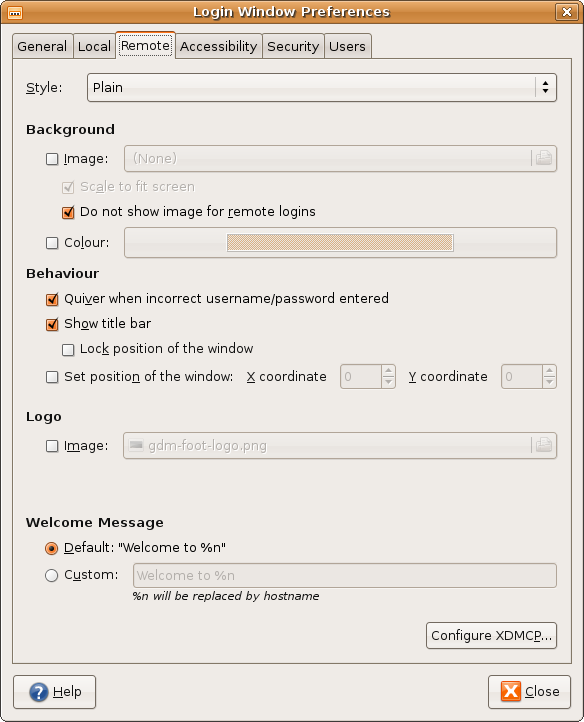Screen dimensions: 584x722
Task: Increase the X coordinate spinner value
Action: click(389, 371)
